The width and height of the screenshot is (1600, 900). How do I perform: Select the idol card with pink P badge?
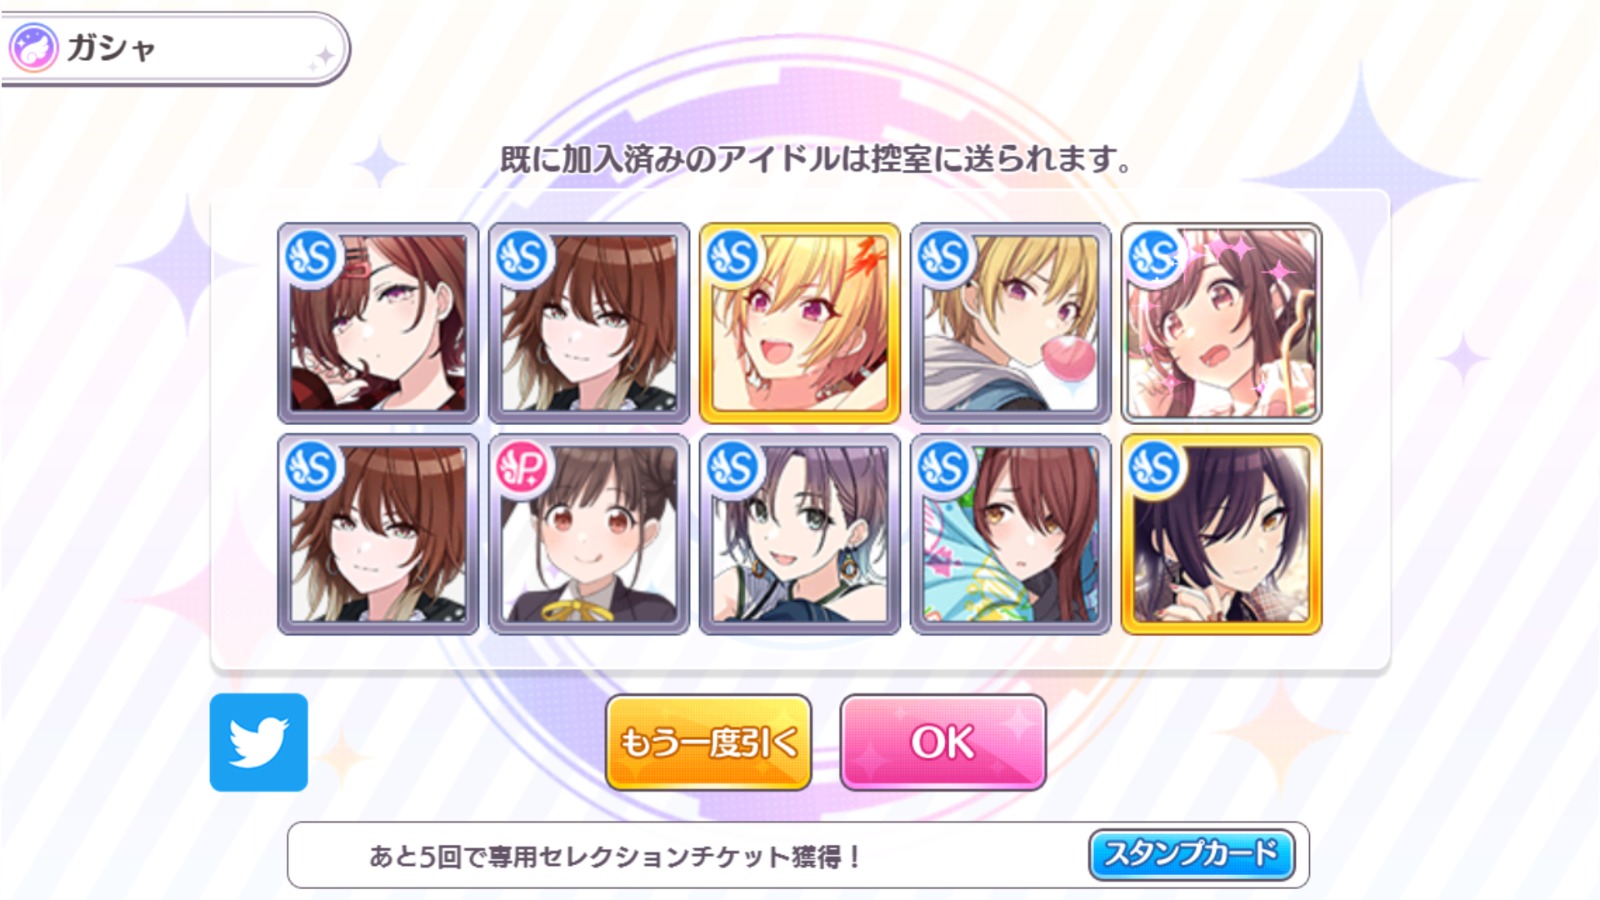click(589, 534)
